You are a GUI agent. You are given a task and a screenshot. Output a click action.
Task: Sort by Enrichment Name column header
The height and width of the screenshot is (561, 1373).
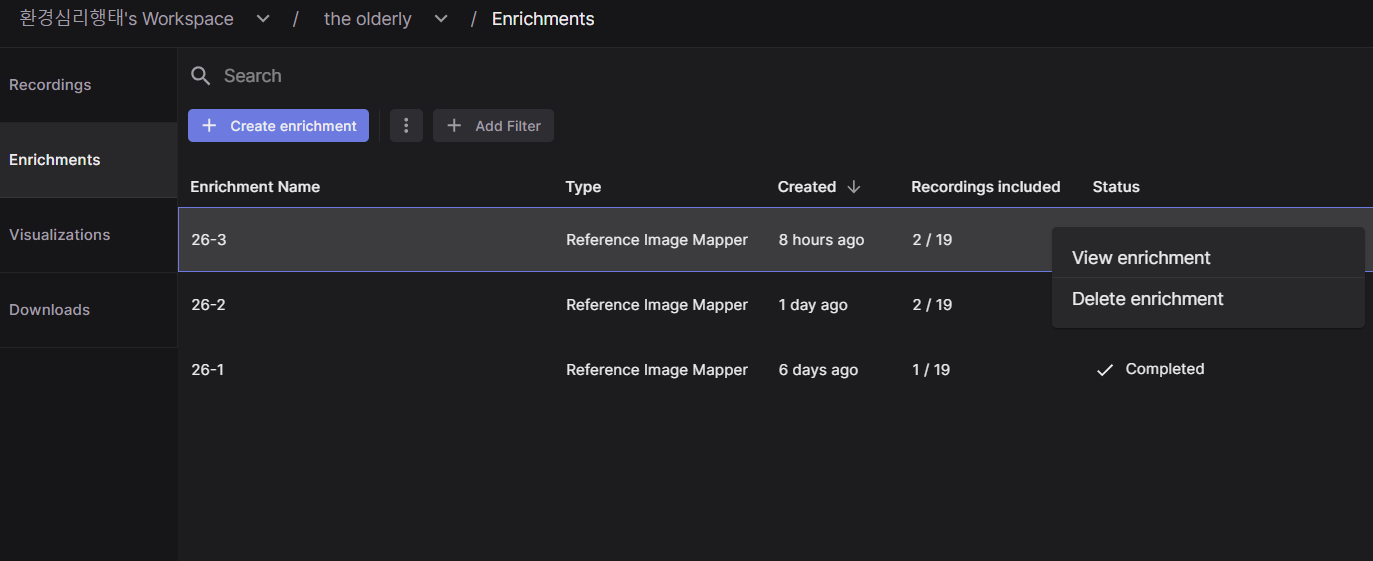click(x=255, y=187)
